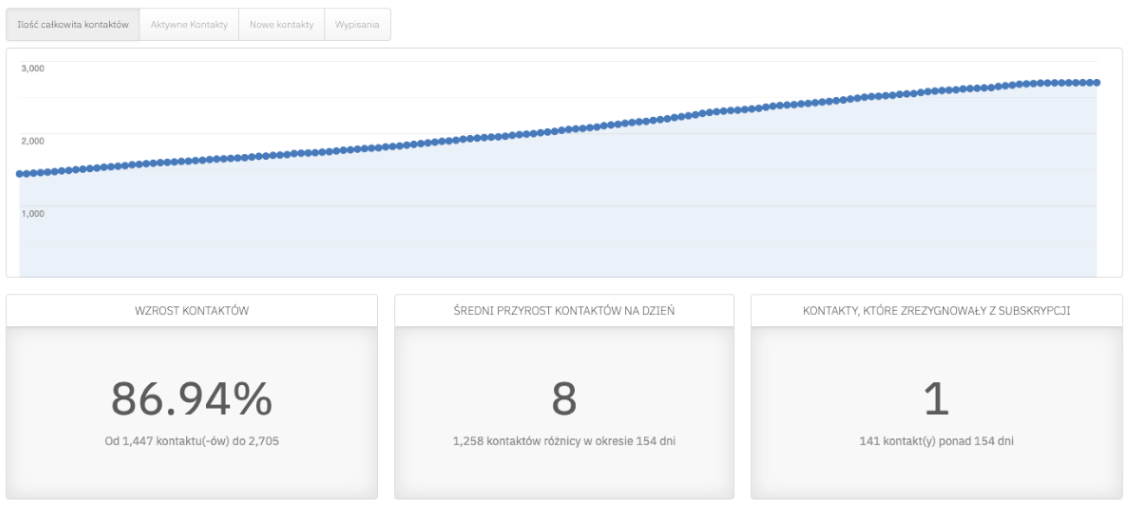Click the 2,000 y-axis label
1131x510 pixels.
(33, 140)
